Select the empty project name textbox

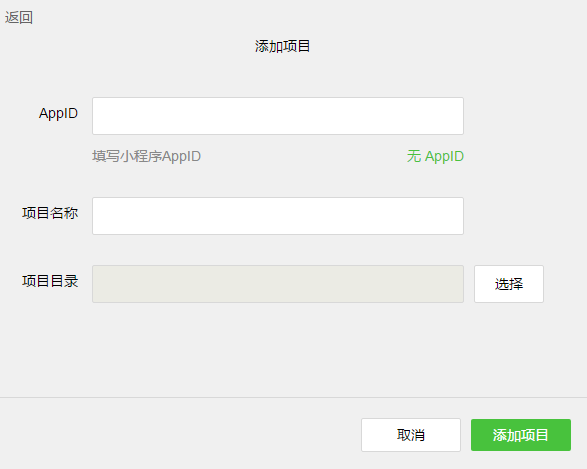[278, 216]
